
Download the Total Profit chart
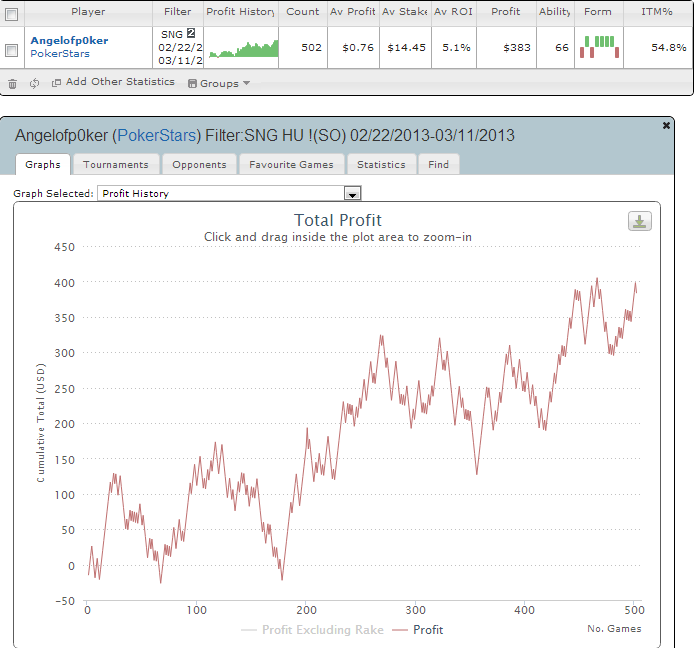(x=640, y=221)
